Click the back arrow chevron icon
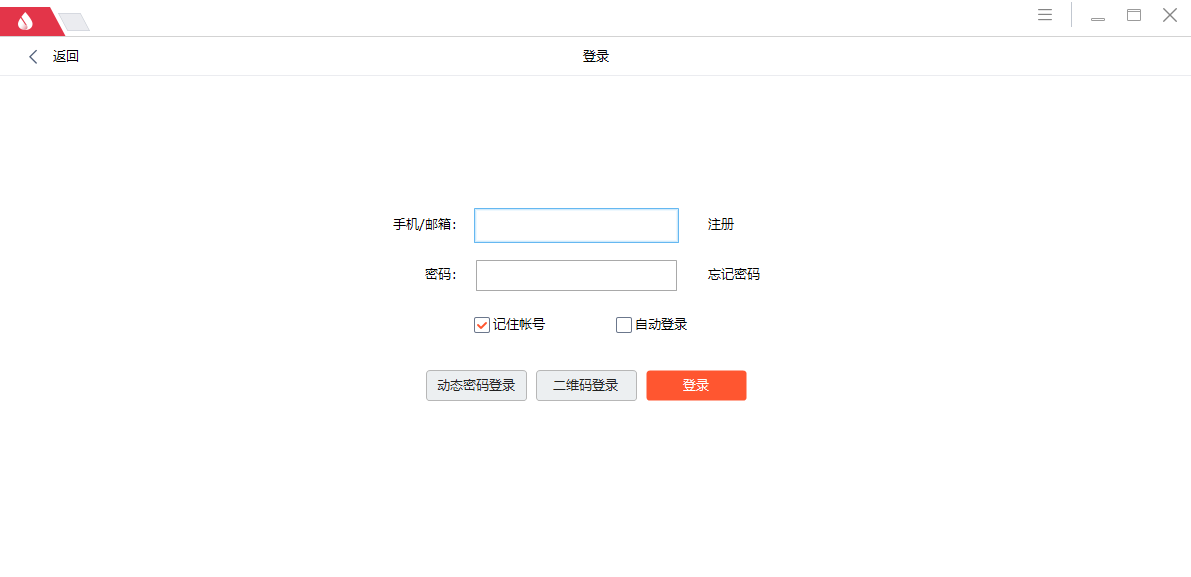 click(x=33, y=56)
